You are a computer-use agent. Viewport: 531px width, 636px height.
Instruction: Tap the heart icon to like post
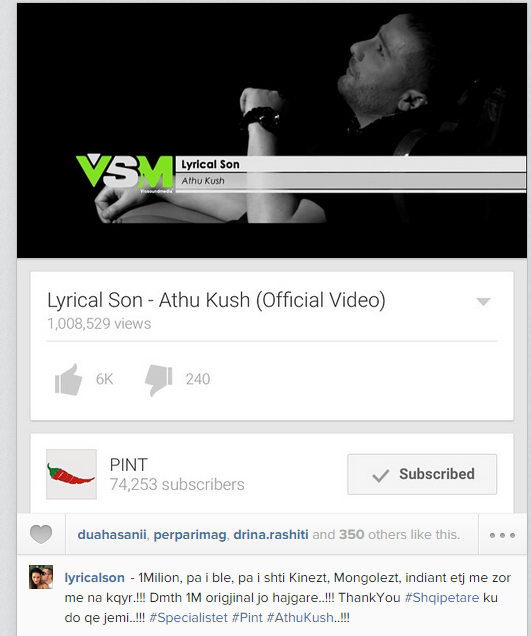pyautogui.click(x=41, y=534)
